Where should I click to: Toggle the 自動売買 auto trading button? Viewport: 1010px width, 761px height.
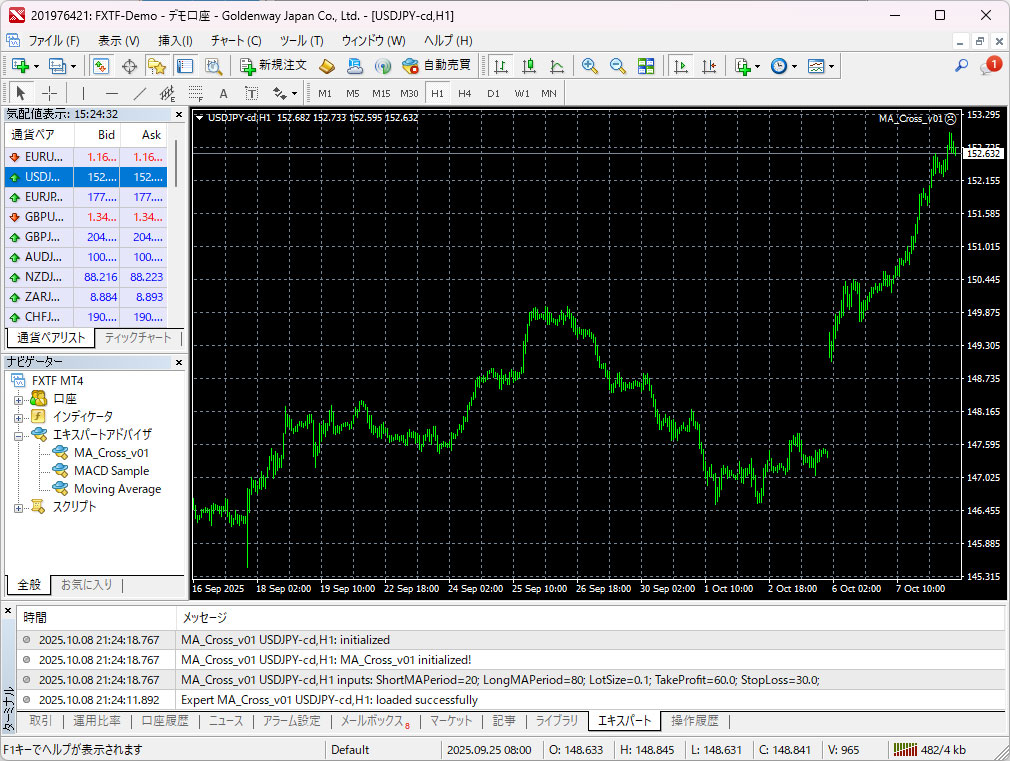436,66
